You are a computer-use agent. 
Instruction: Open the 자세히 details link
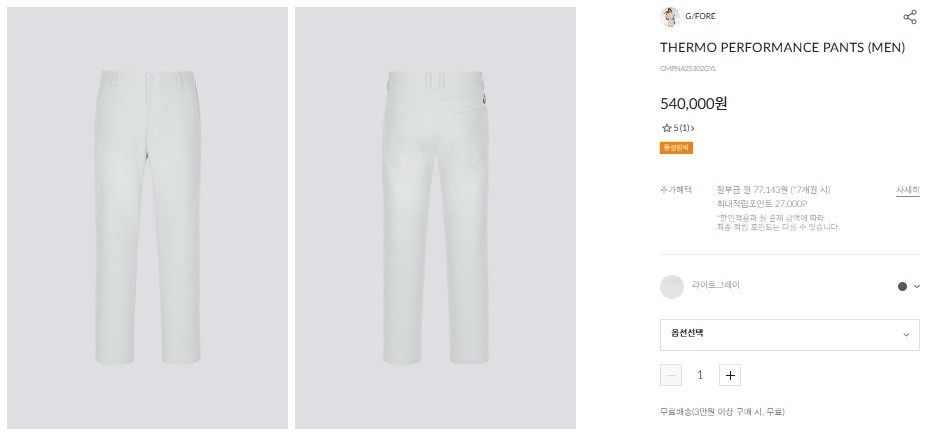907,190
